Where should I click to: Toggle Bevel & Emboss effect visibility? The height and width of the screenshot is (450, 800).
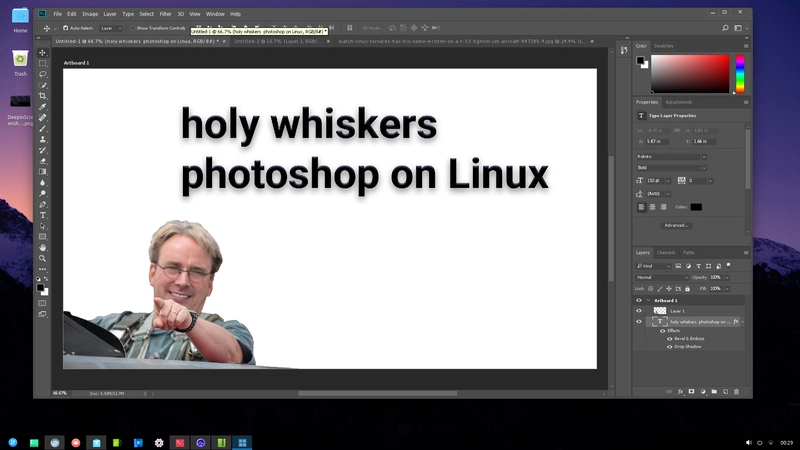(x=670, y=339)
